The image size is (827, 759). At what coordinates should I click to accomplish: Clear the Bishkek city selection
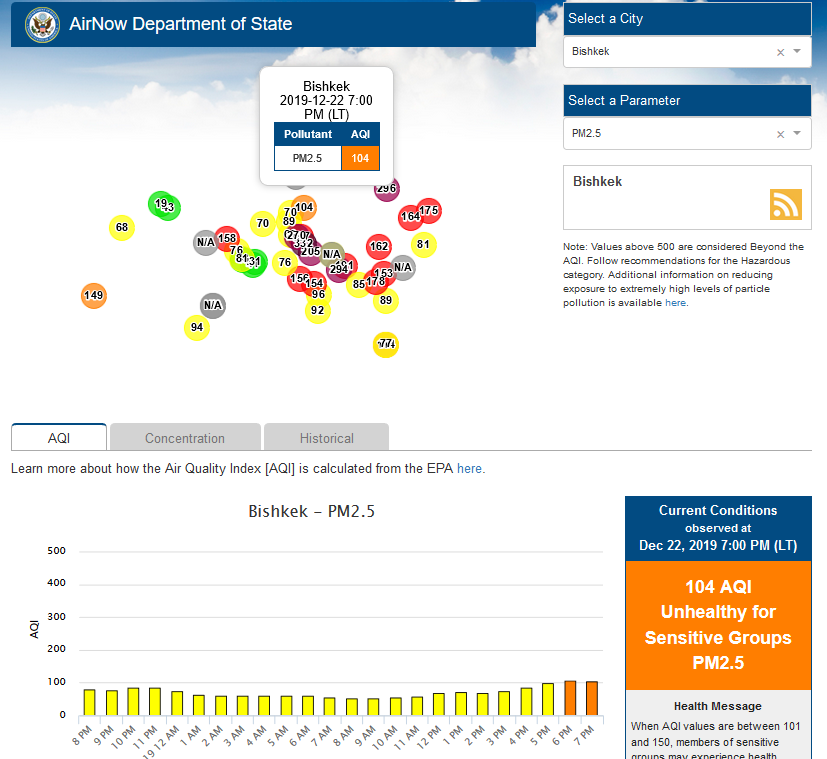click(780, 52)
